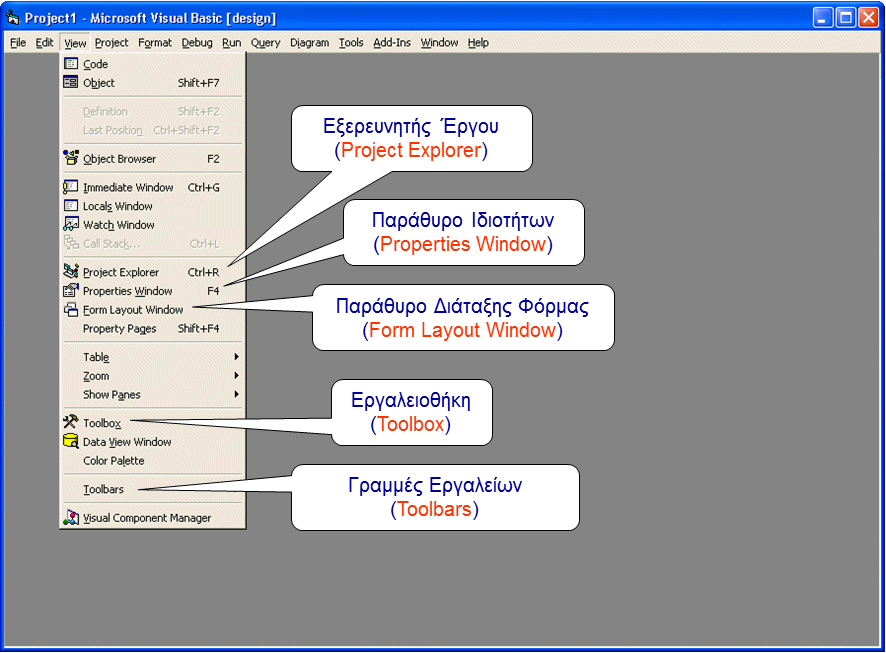Image resolution: width=886 pixels, height=653 pixels.
Task: Choose Immediate Window Ctrl+G entry
Action: click(153, 187)
